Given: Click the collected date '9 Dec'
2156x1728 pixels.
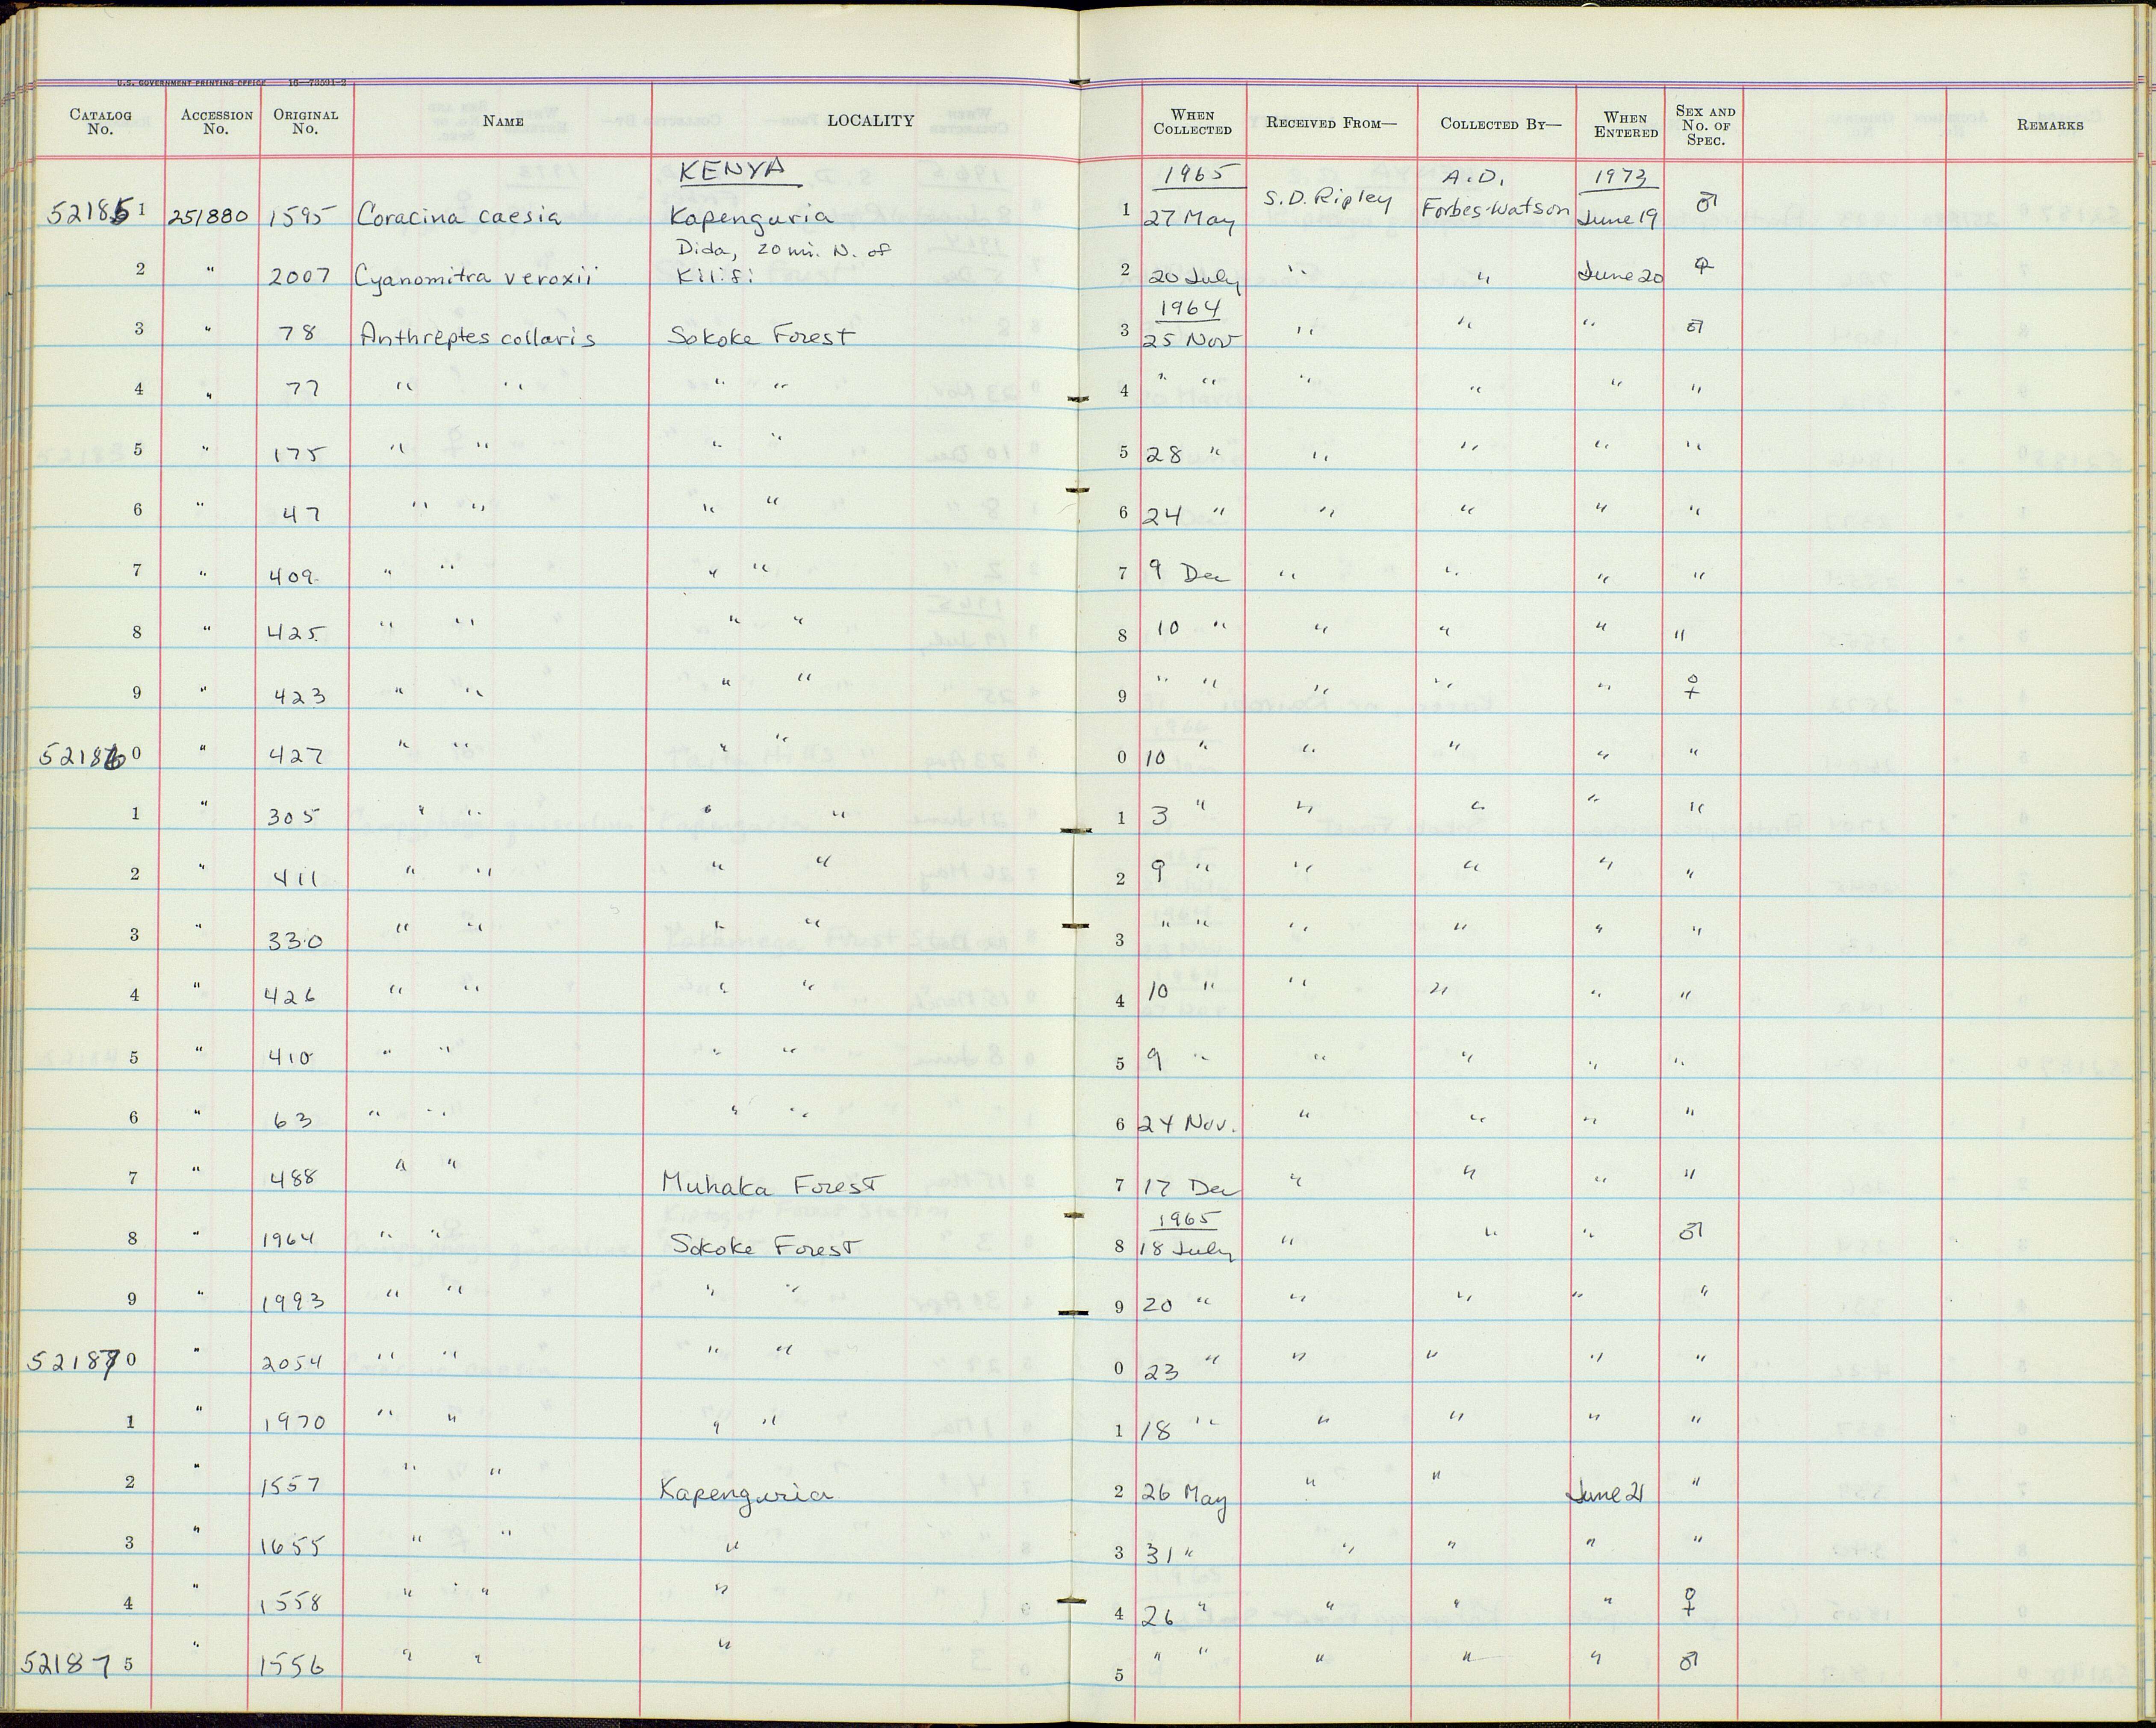Looking at the screenshot, I should (1188, 573).
